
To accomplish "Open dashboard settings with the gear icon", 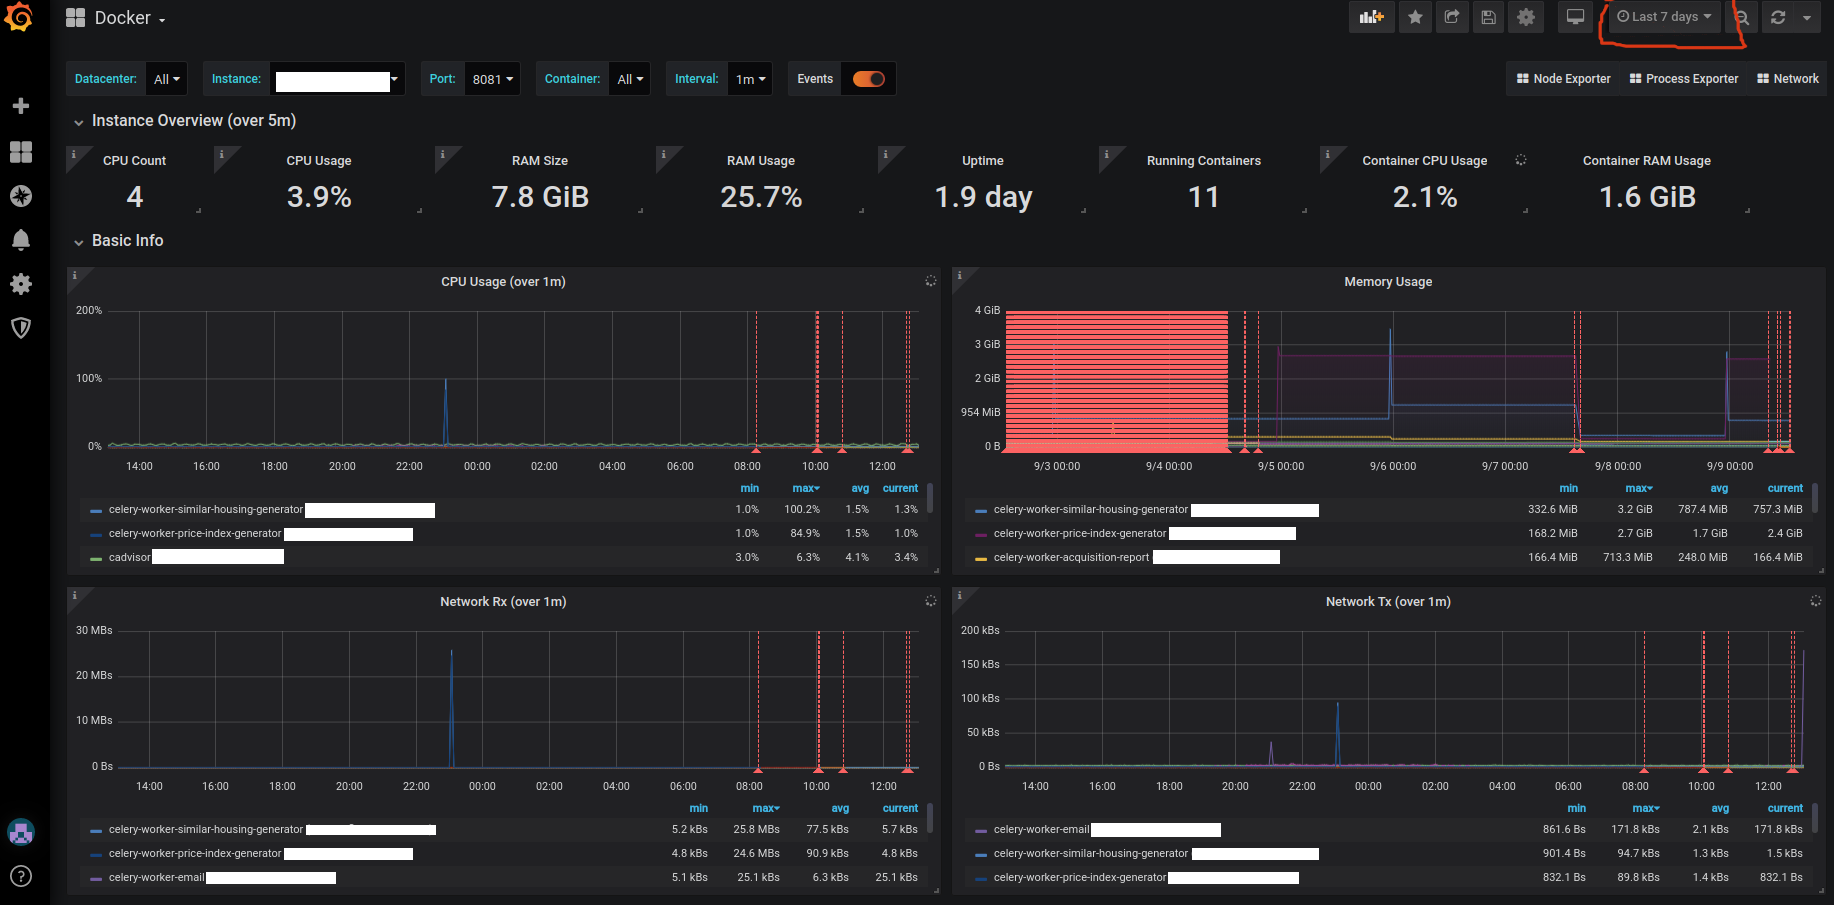I will (x=1525, y=17).
